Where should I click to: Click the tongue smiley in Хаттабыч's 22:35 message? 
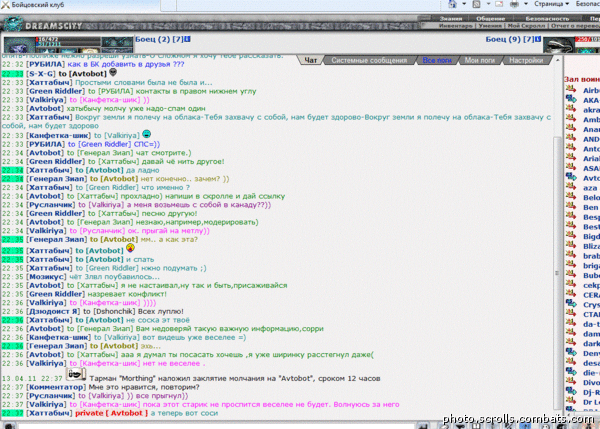pyautogui.click(x=130, y=248)
